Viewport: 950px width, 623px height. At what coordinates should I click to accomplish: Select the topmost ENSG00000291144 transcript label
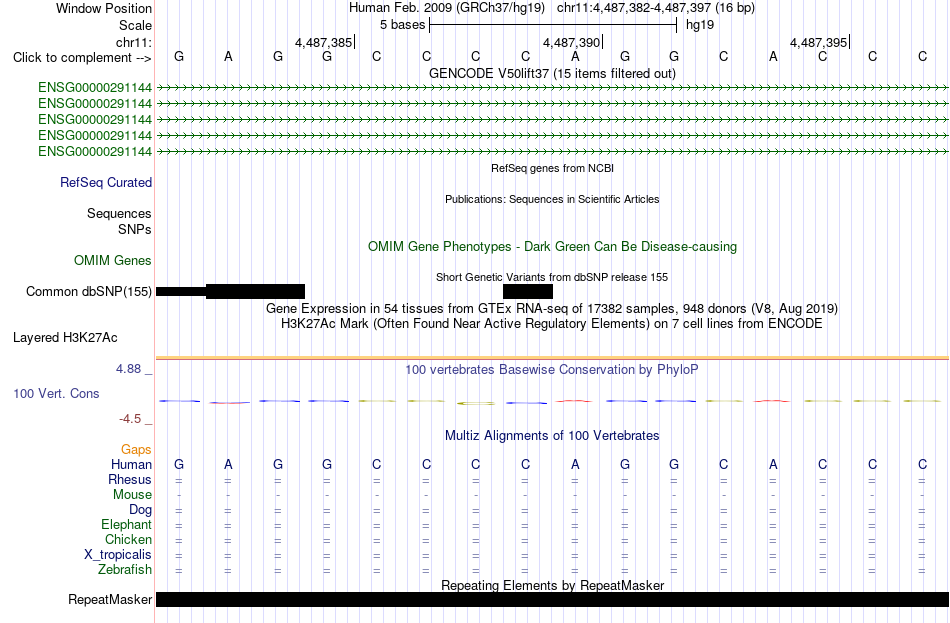point(95,87)
